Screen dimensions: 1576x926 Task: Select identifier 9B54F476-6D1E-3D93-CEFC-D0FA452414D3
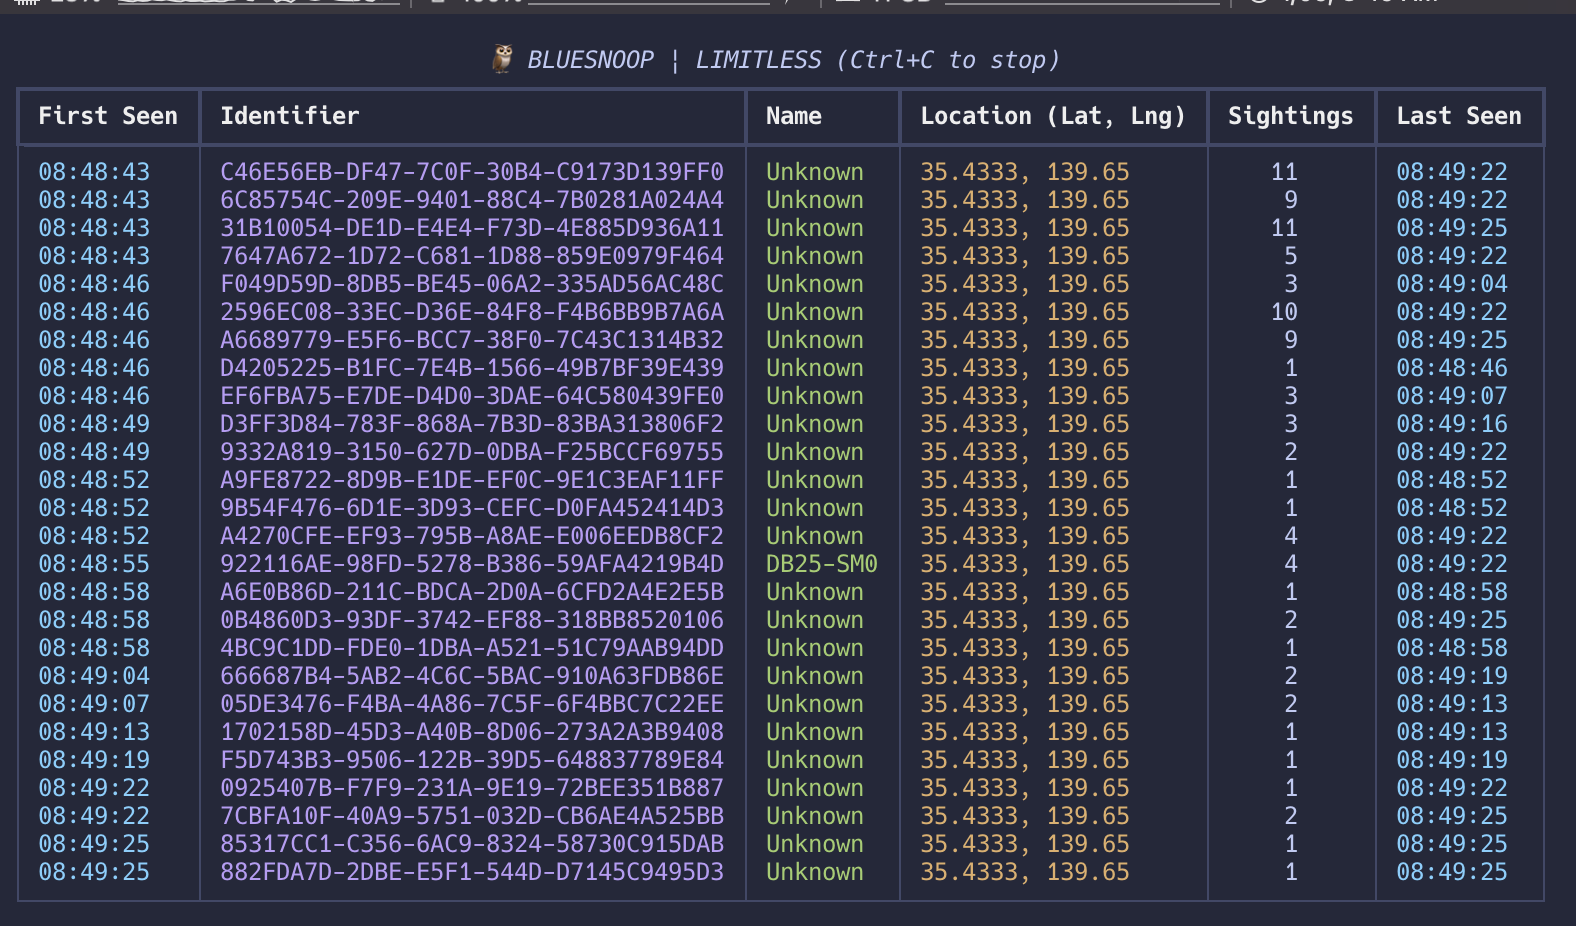(472, 508)
